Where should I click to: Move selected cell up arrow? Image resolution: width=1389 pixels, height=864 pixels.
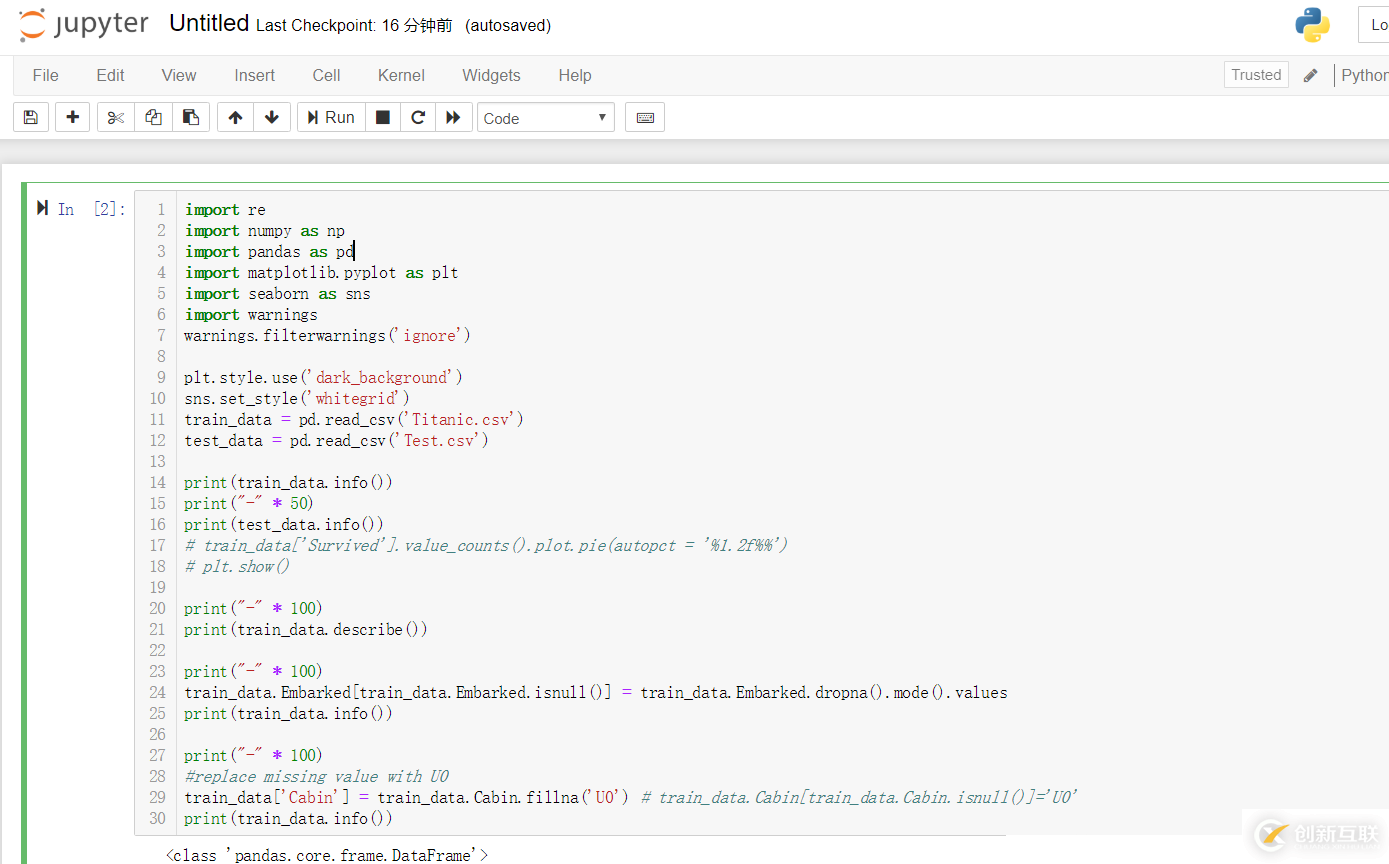coord(235,118)
